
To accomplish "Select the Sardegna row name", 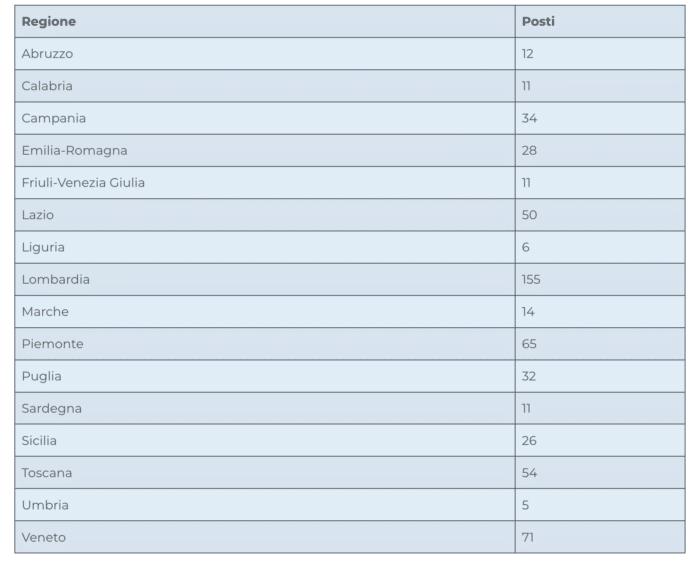I will point(52,408).
